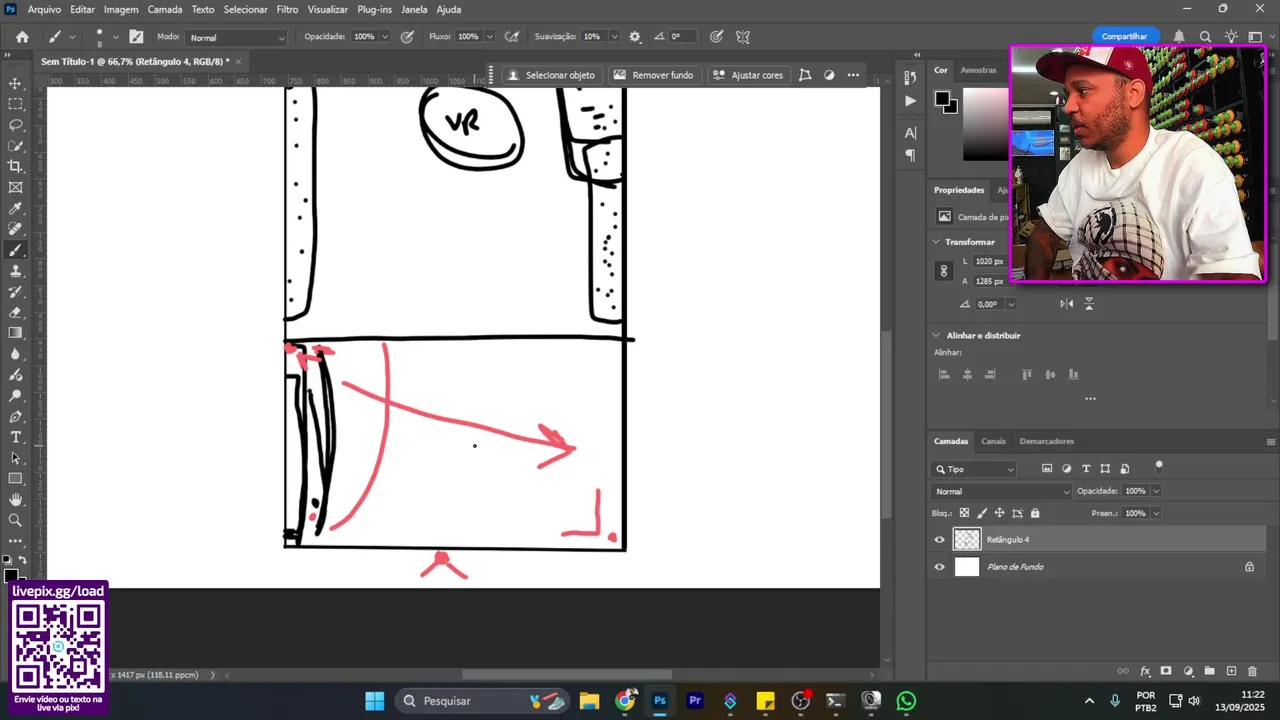Create new adjustment layer

pyautogui.click(x=1188, y=671)
